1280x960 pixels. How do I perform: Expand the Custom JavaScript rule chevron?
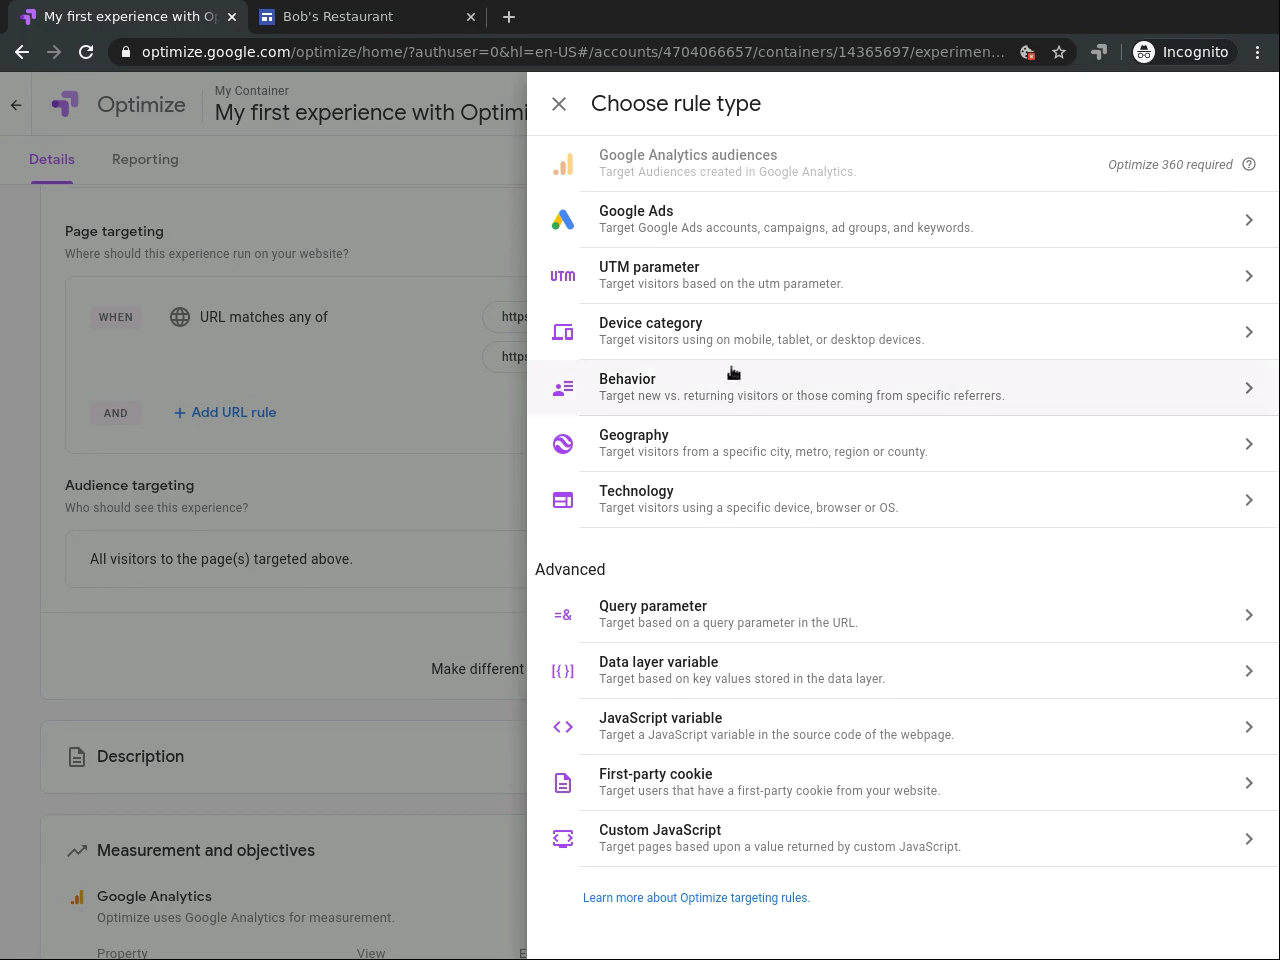click(1249, 839)
